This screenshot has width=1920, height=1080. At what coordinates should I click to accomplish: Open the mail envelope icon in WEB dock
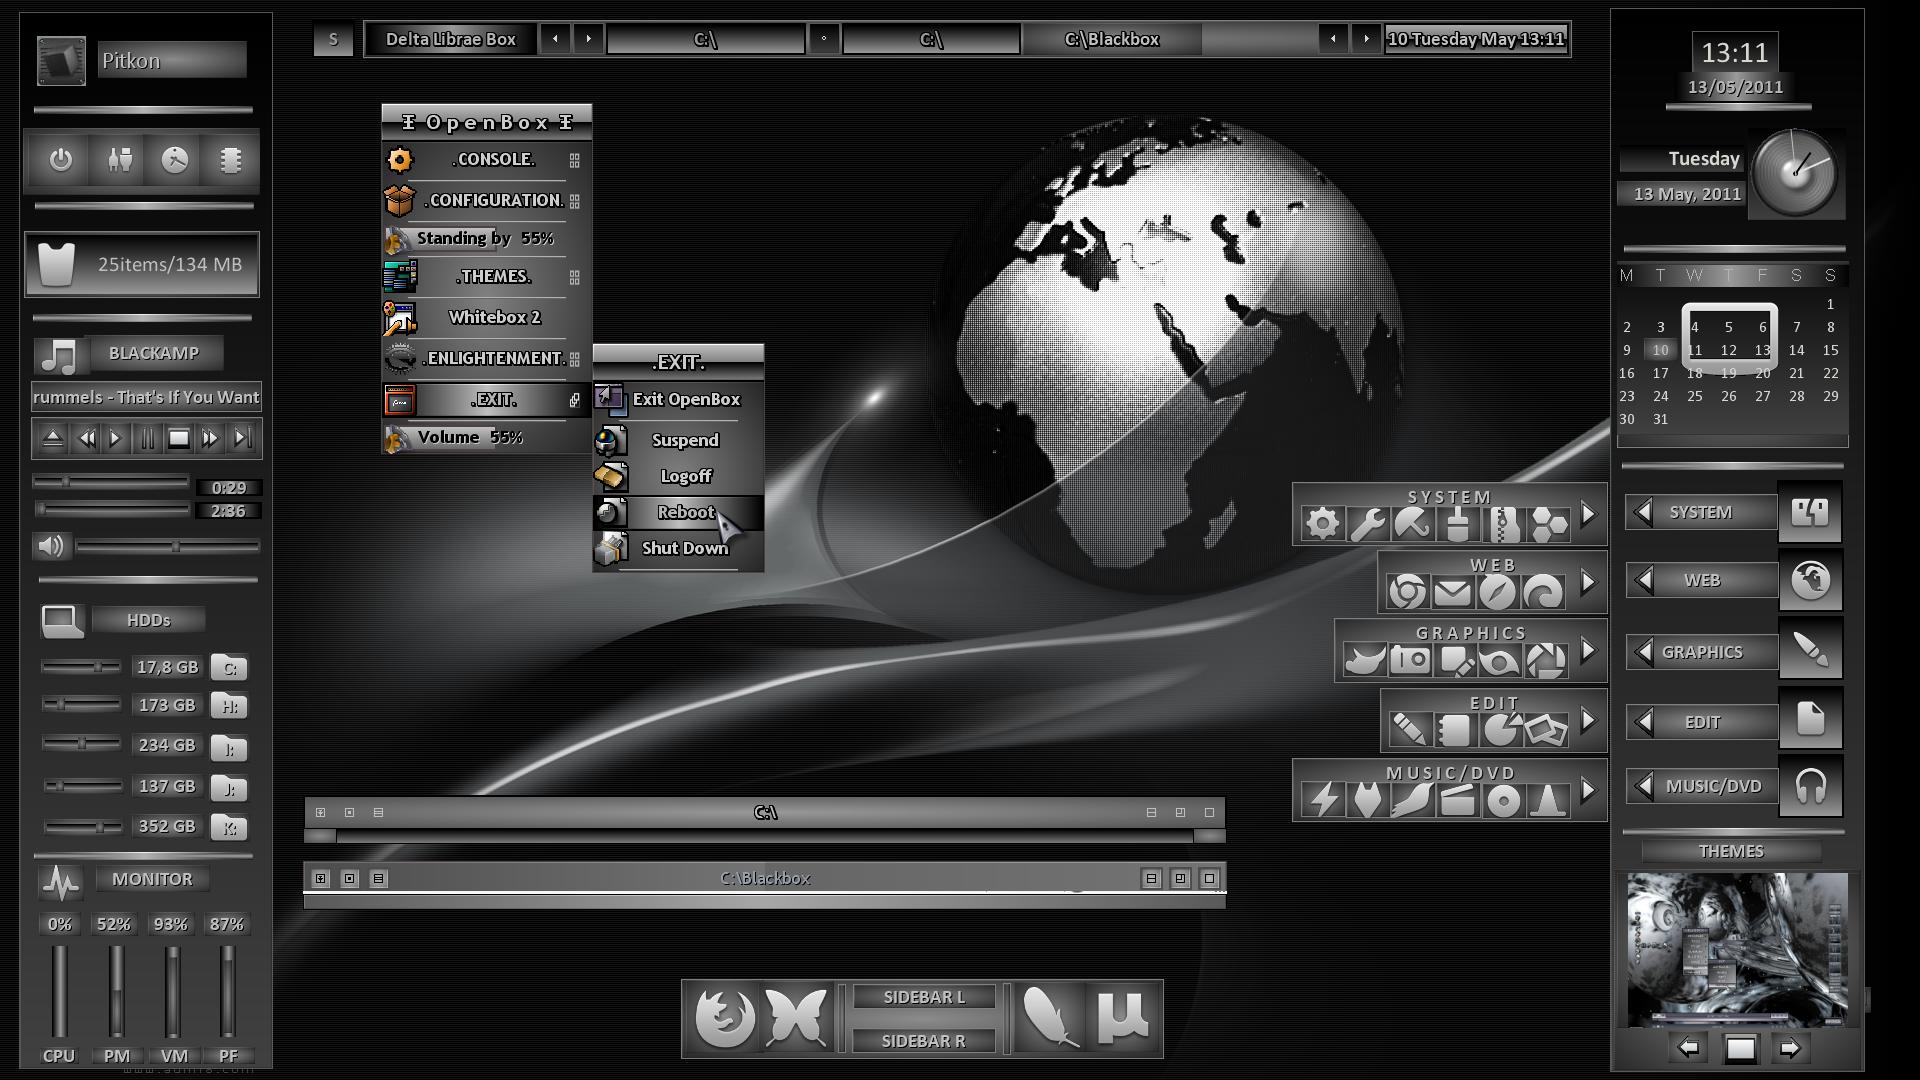tap(1452, 592)
